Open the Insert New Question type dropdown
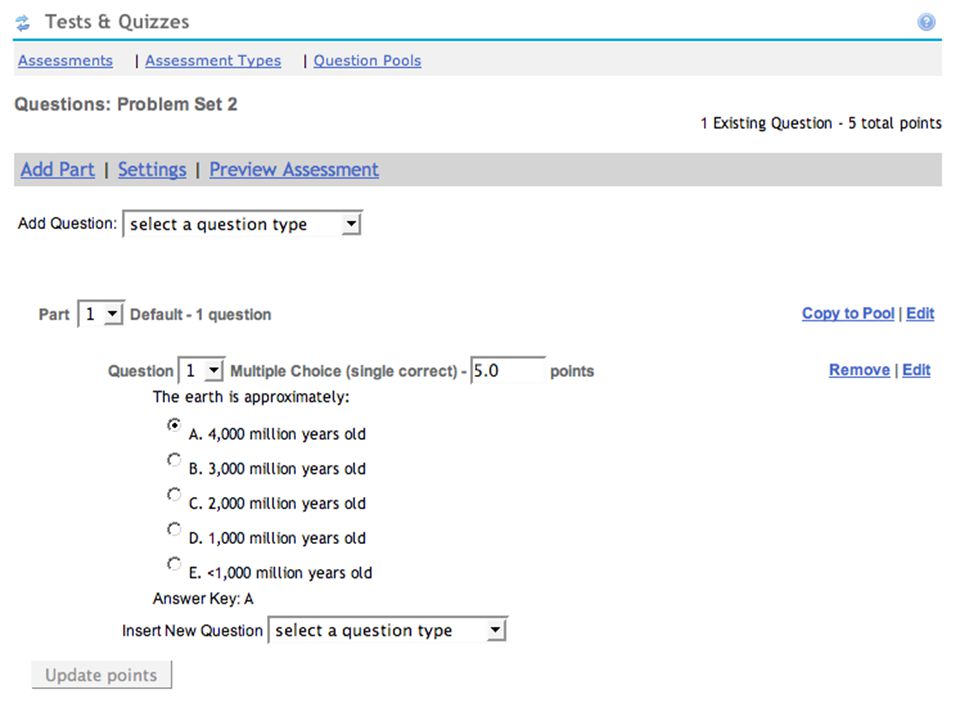The image size is (960, 720). [388, 630]
